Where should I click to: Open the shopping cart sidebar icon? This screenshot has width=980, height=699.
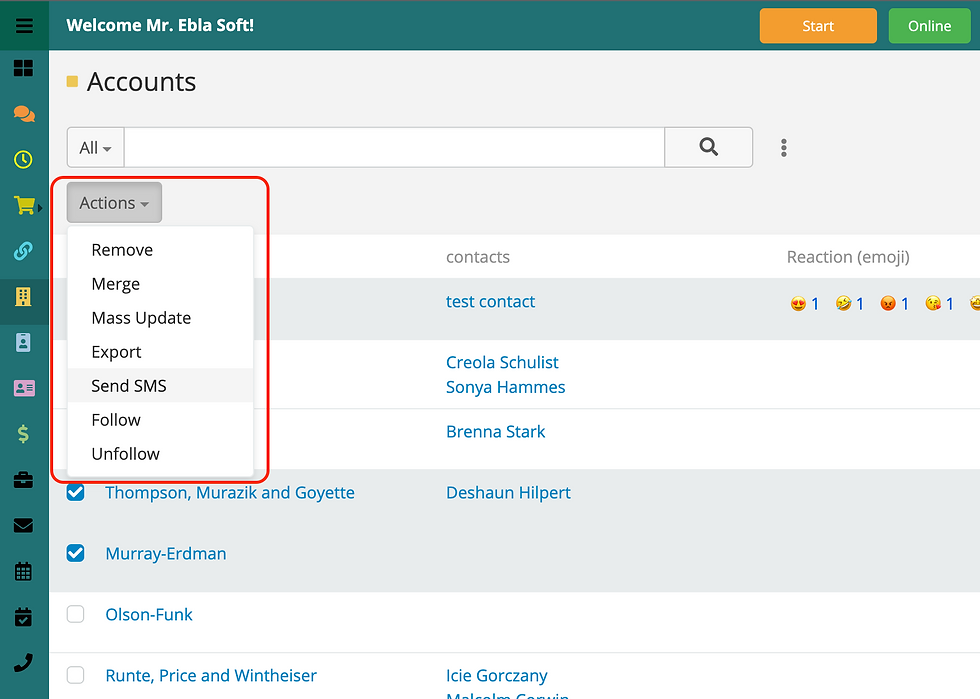point(24,205)
